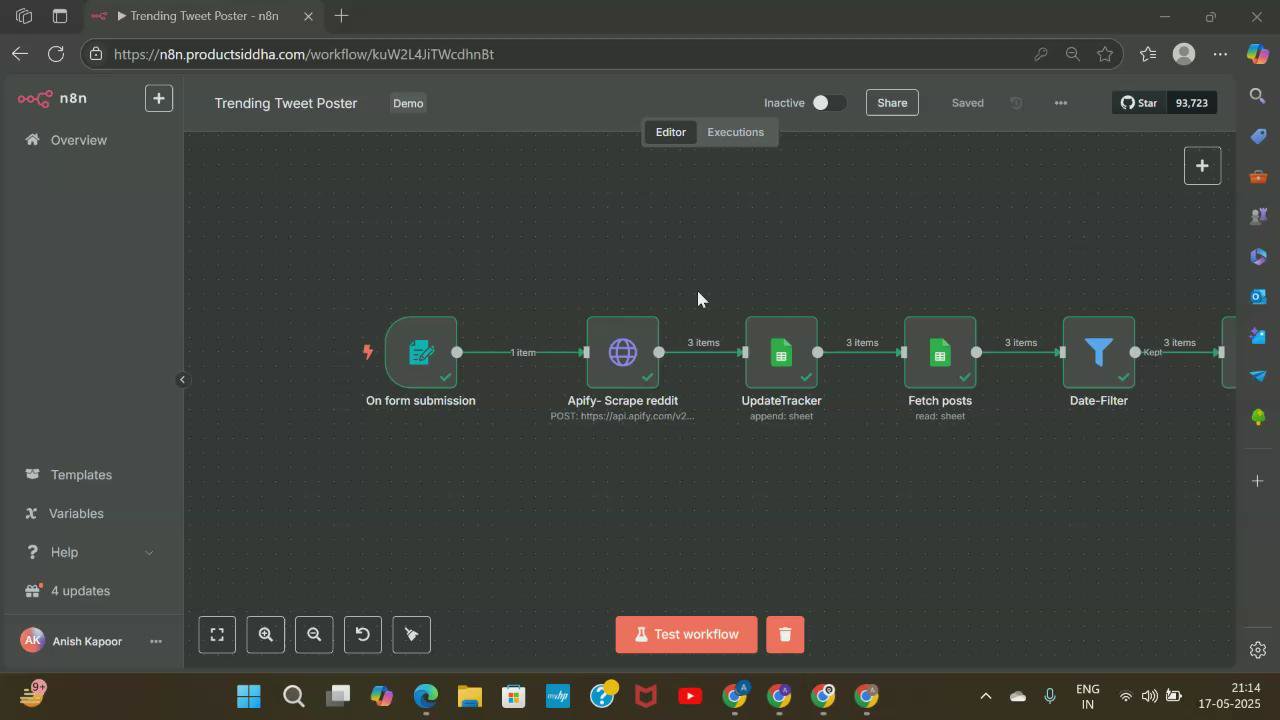The width and height of the screenshot is (1280, 720).
Task: Open Edge settings and more menu
Action: pos(1220,54)
